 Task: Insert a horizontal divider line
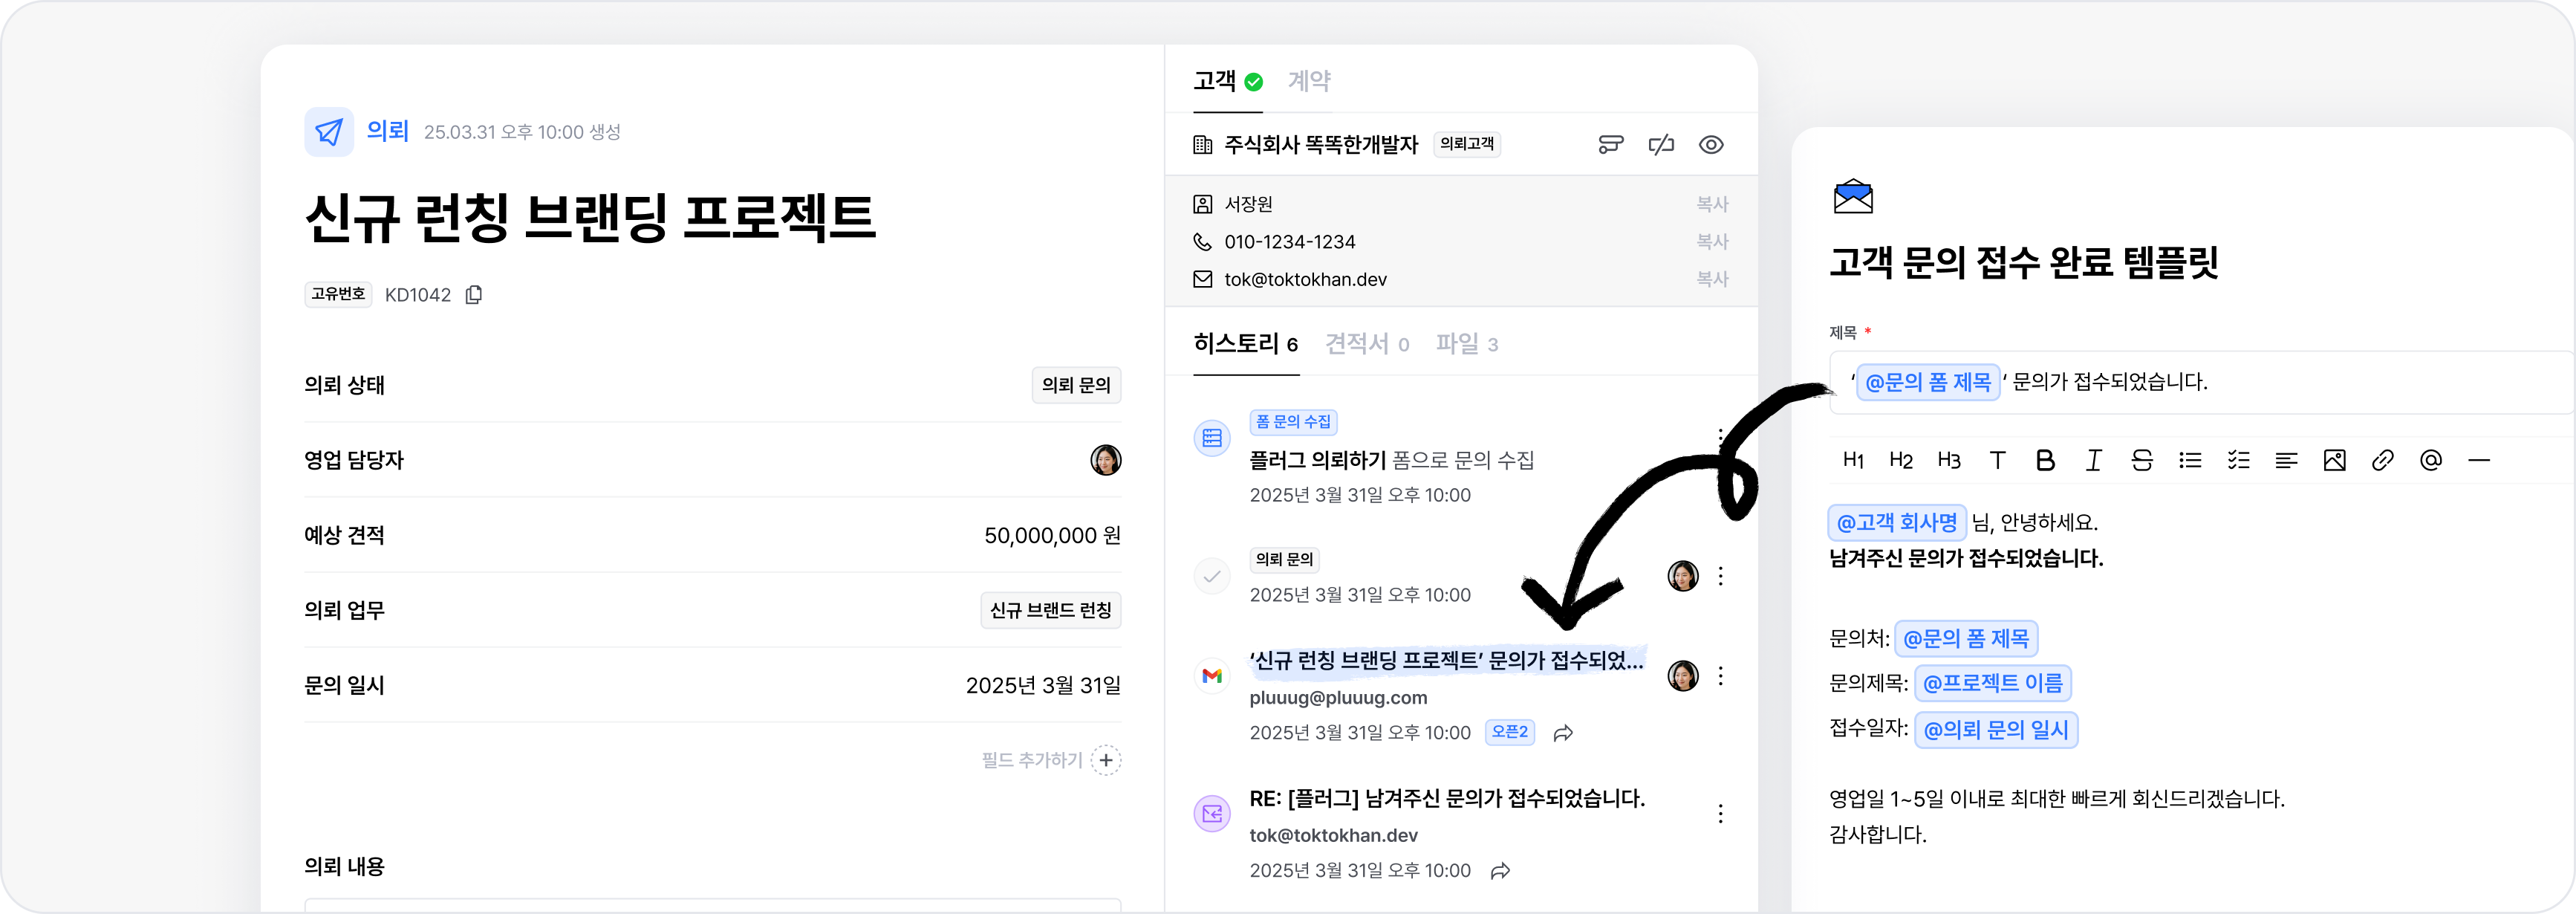(2478, 460)
